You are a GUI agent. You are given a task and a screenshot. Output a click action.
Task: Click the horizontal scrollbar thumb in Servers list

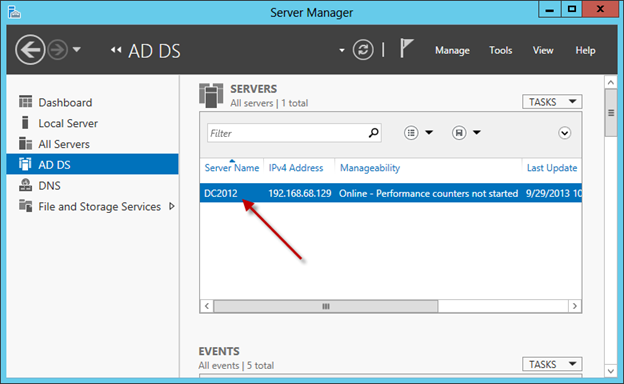coord(326,306)
